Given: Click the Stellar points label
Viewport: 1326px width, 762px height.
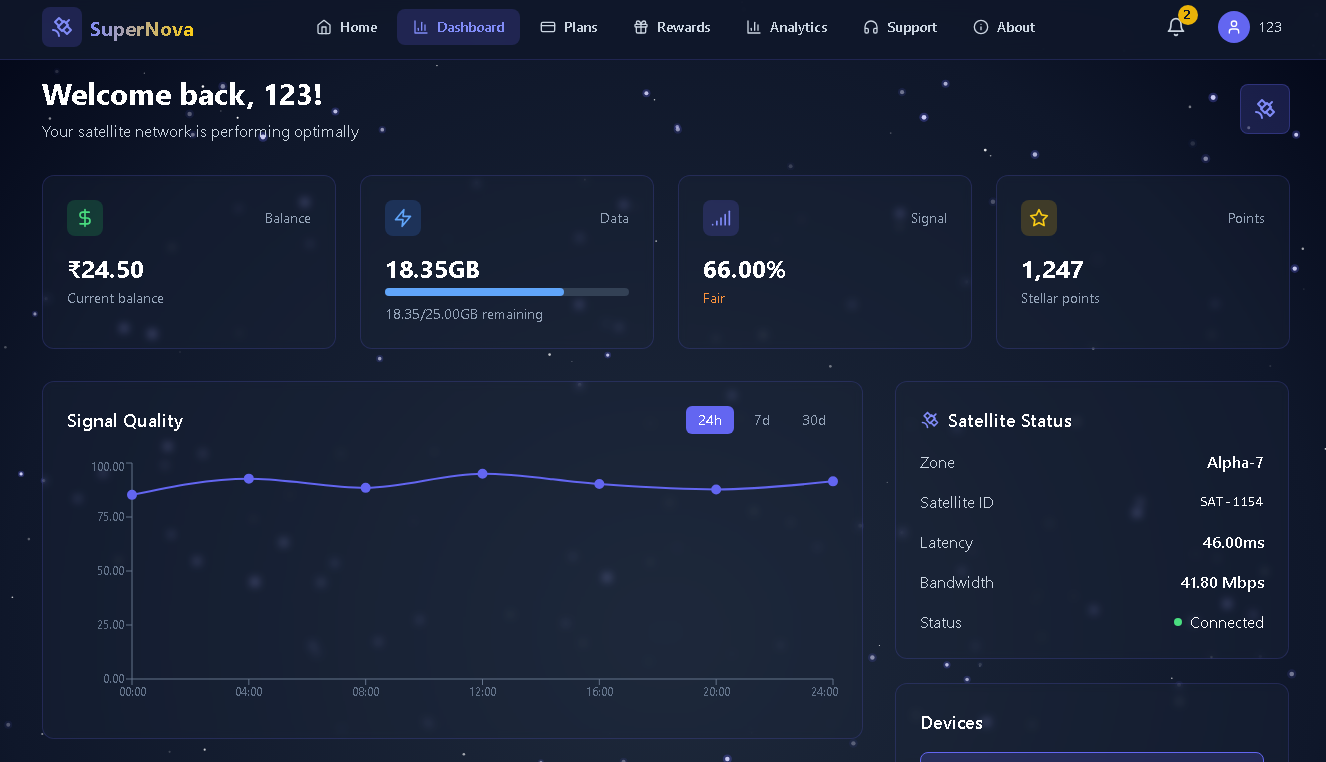Looking at the screenshot, I should coord(1060,298).
